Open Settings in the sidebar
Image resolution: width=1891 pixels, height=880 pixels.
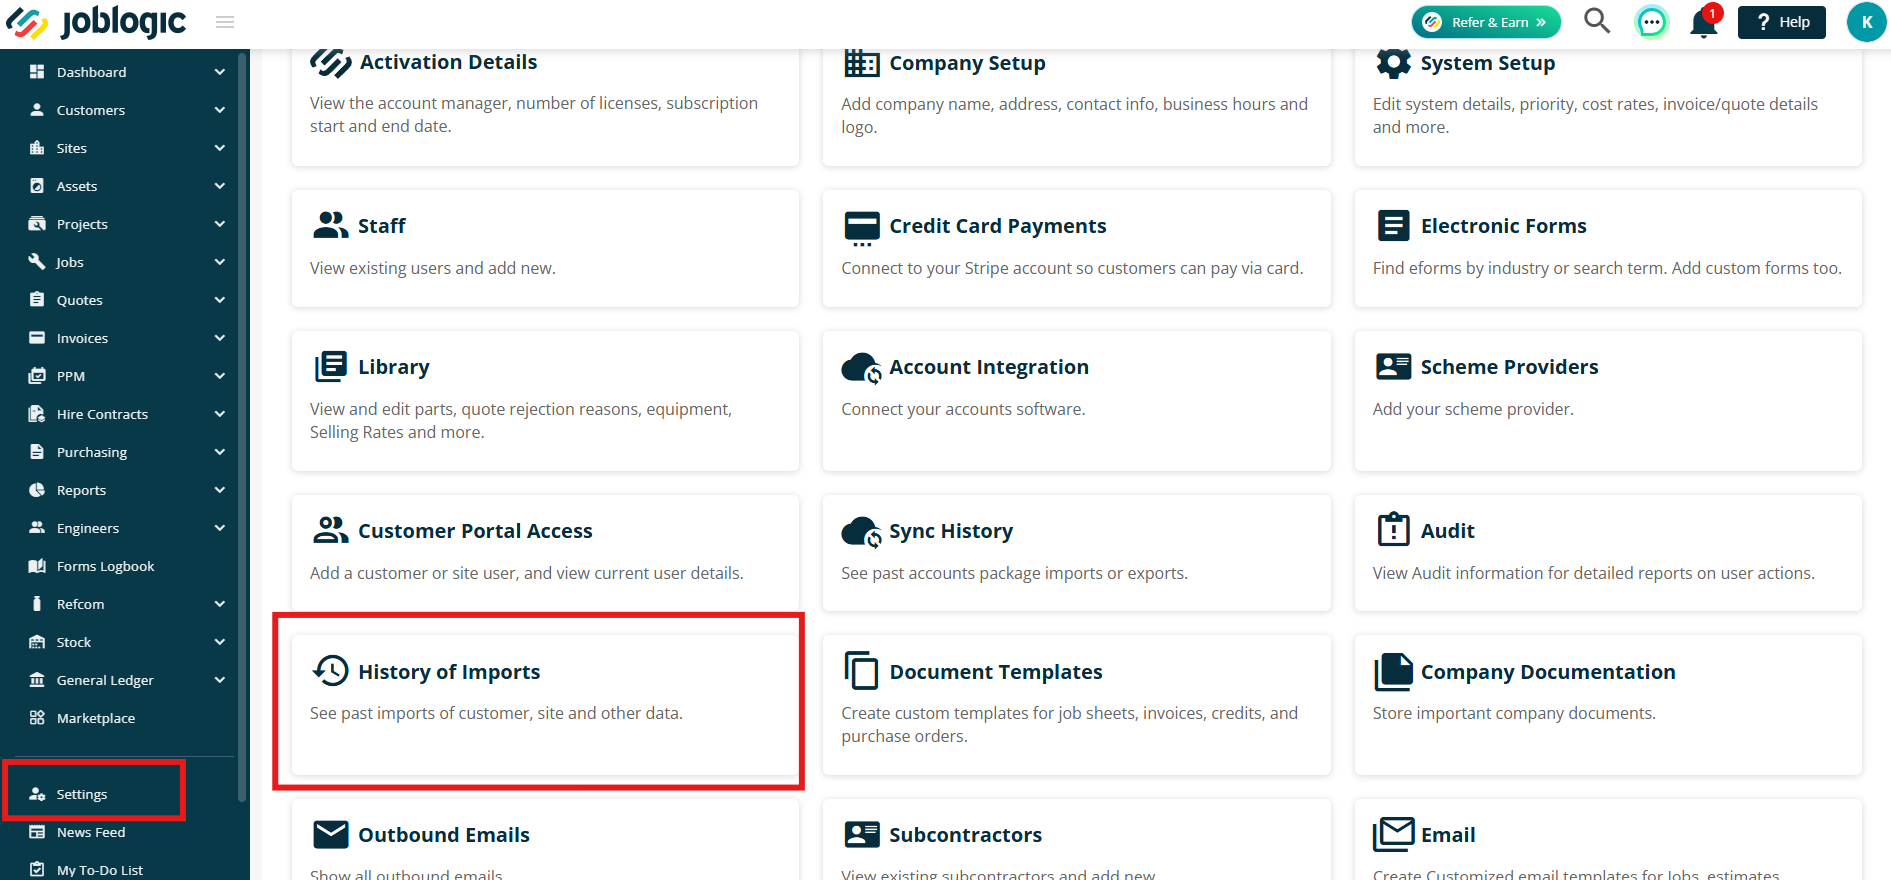82,794
